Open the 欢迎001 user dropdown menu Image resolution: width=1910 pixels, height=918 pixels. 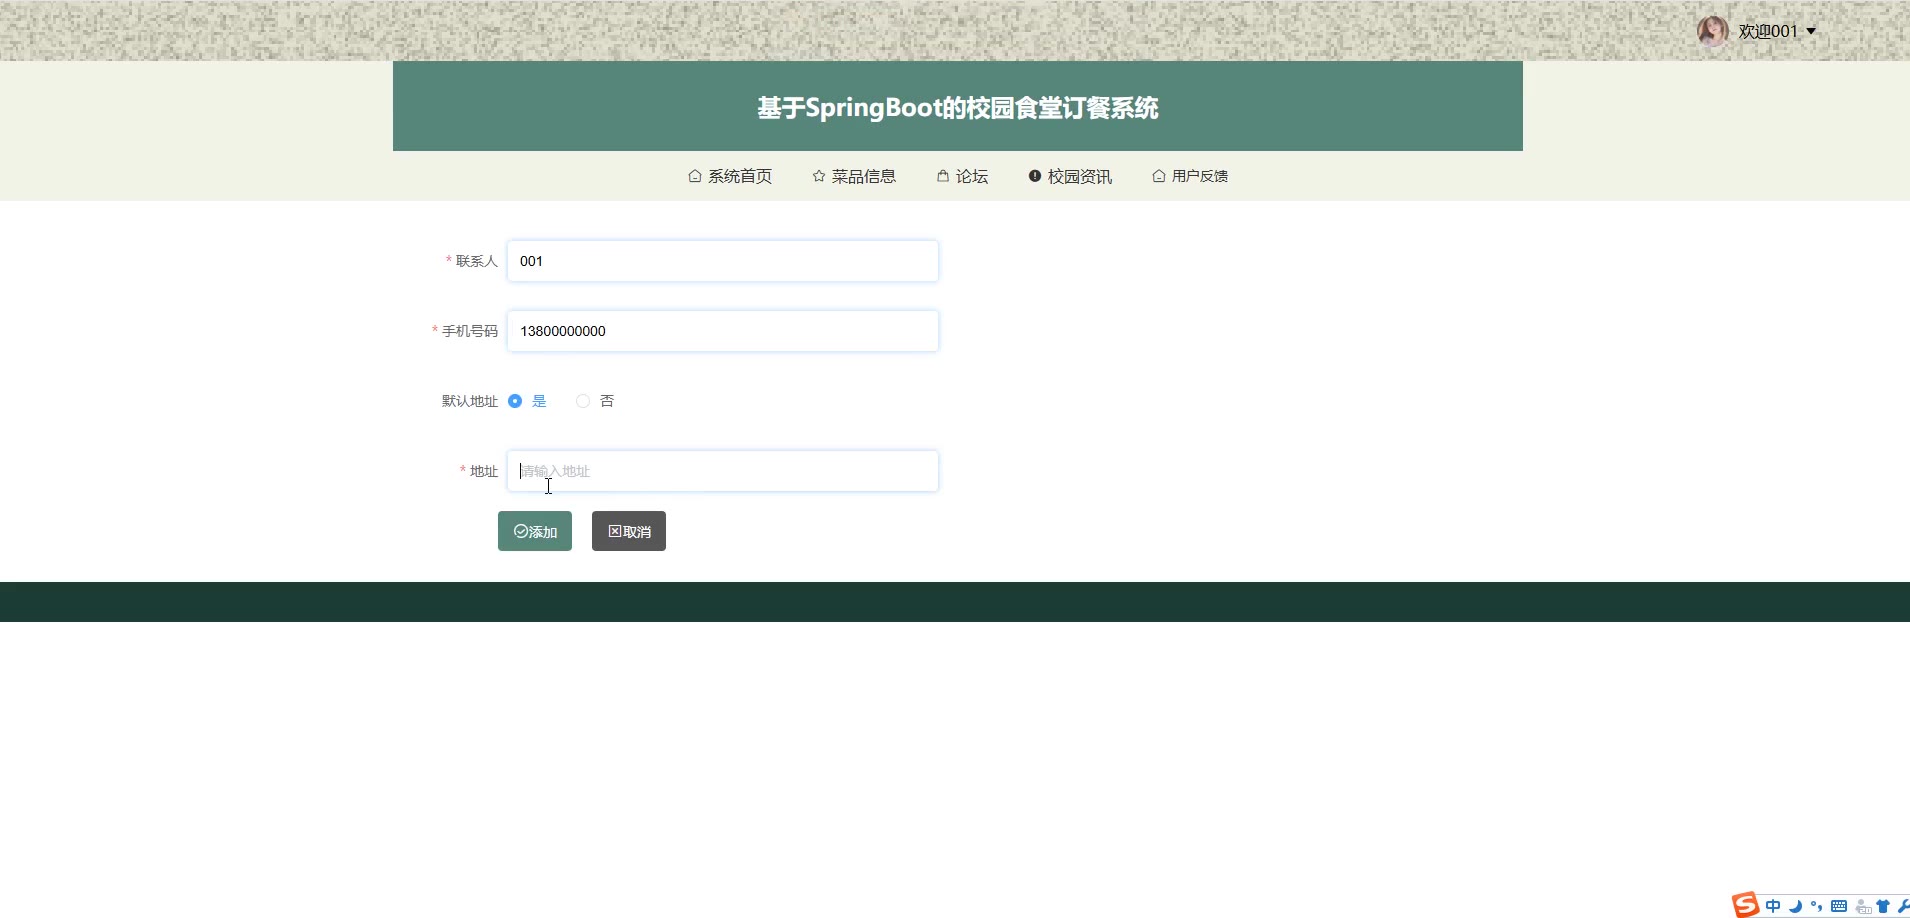pos(1776,31)
